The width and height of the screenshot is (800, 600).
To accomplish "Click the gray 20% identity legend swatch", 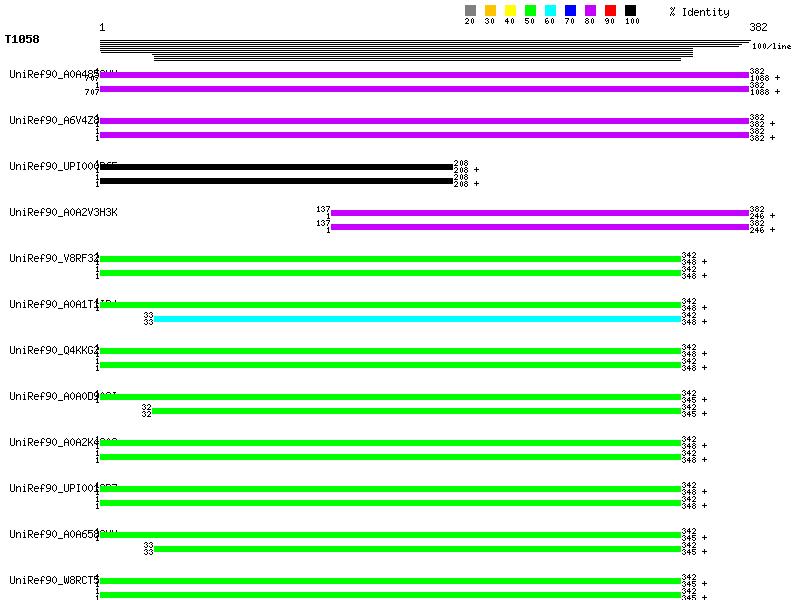I will point(470,11).
